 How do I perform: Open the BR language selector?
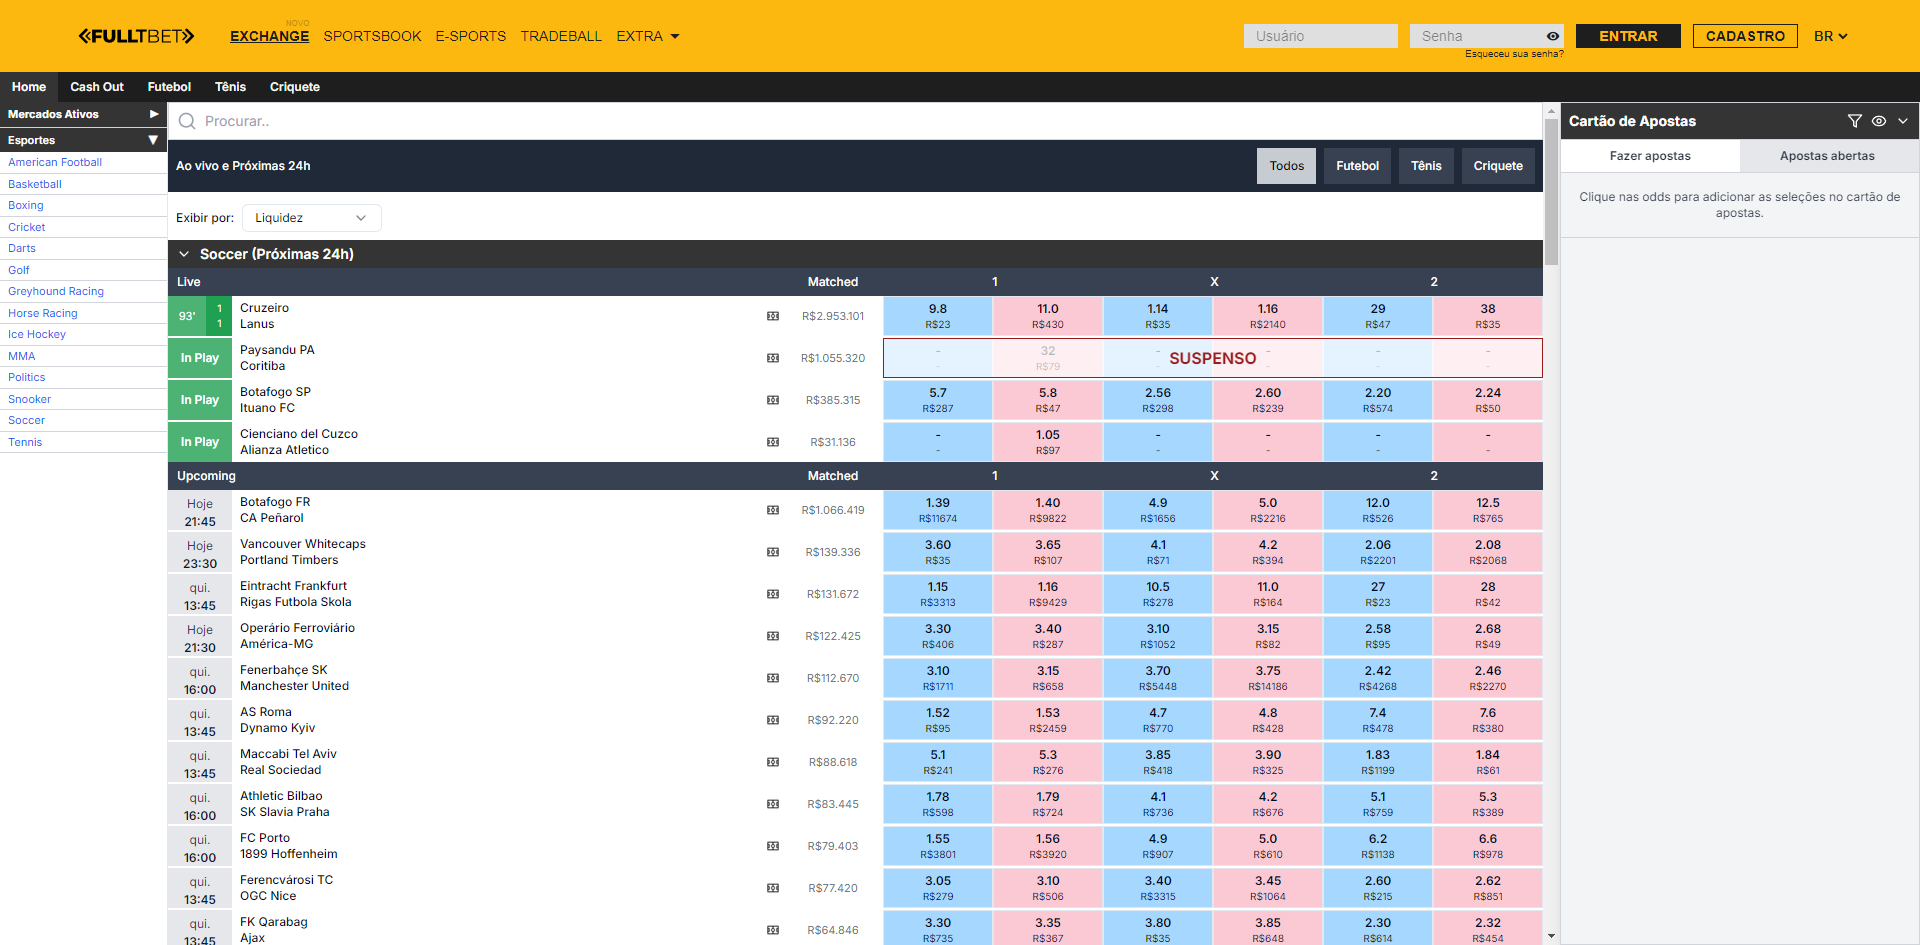pyautogui.click(x=1831, y=36)
